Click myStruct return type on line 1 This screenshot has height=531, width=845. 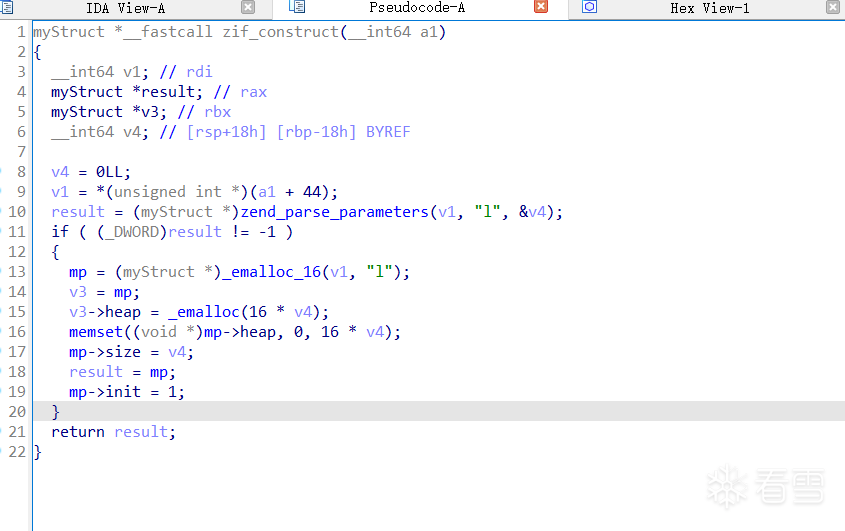(x=69, y=32)
